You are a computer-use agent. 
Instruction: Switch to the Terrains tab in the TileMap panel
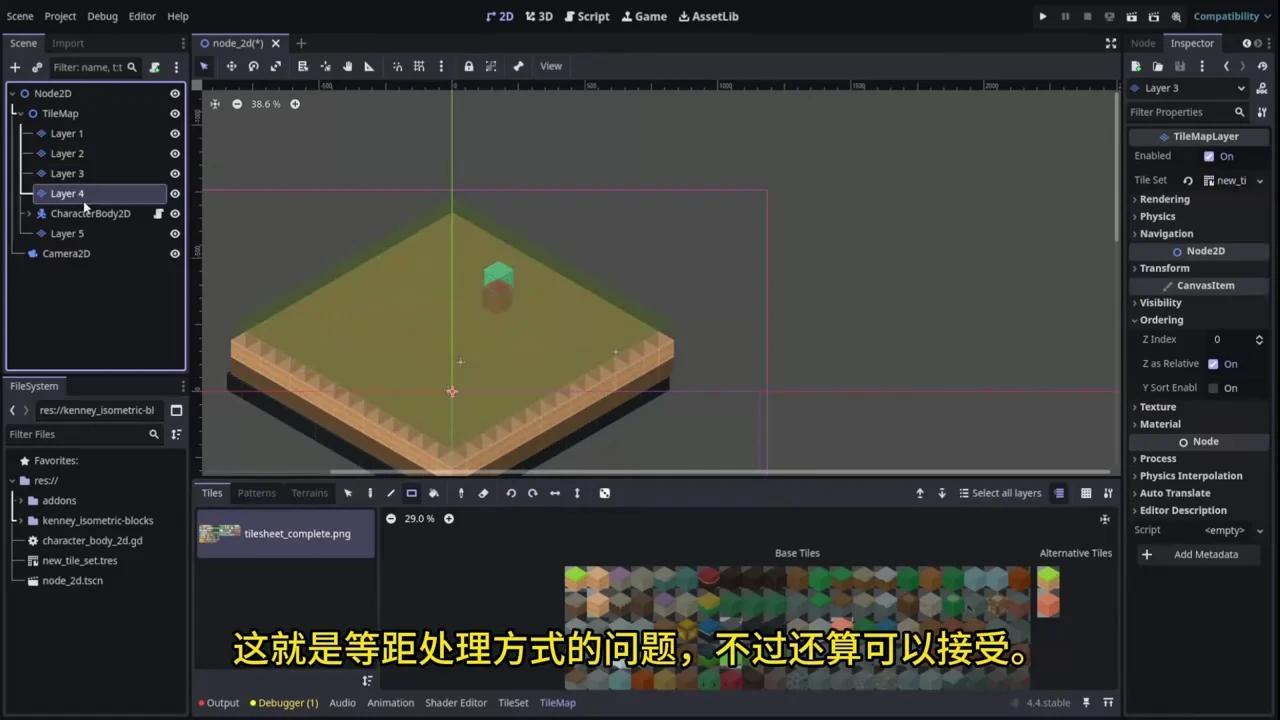(309, 492)
